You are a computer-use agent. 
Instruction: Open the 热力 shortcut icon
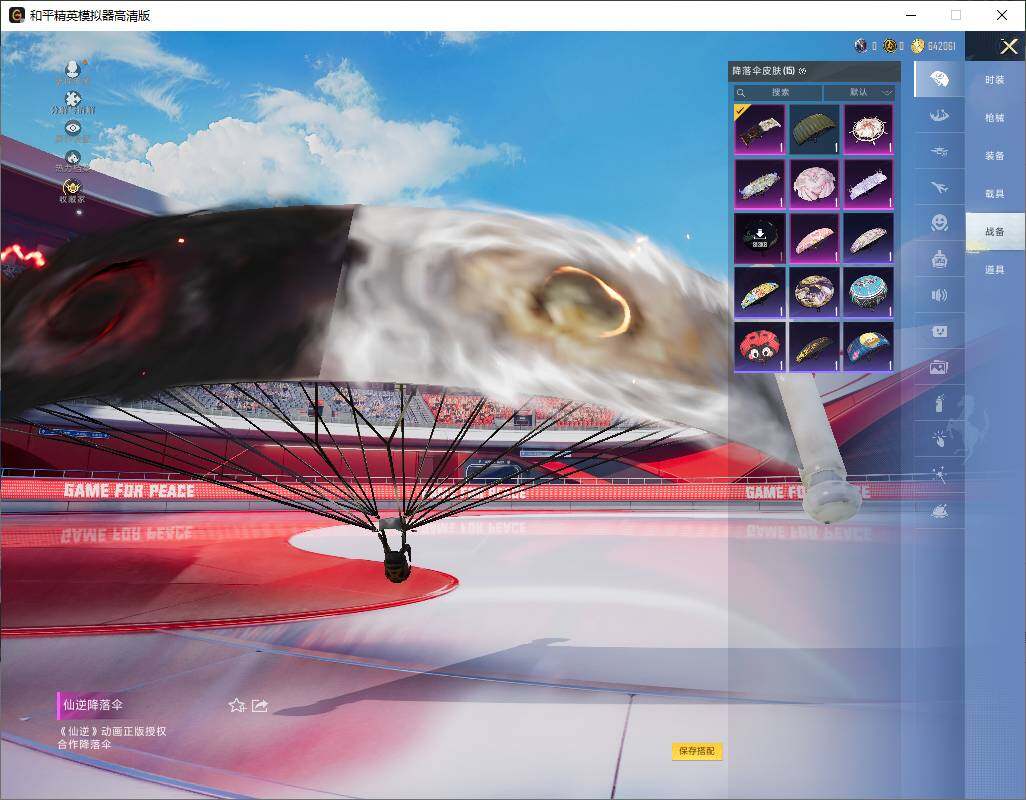coord(73,158)
